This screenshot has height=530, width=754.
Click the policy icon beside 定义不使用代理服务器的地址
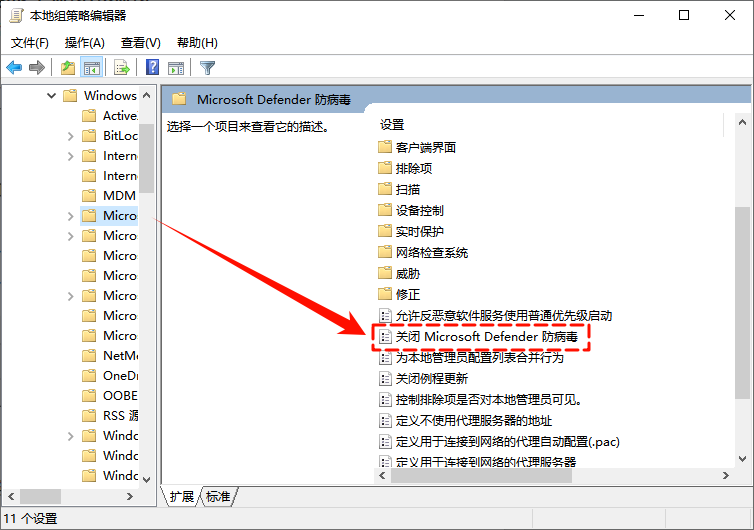pyautogui.click(x=385, y=421)
